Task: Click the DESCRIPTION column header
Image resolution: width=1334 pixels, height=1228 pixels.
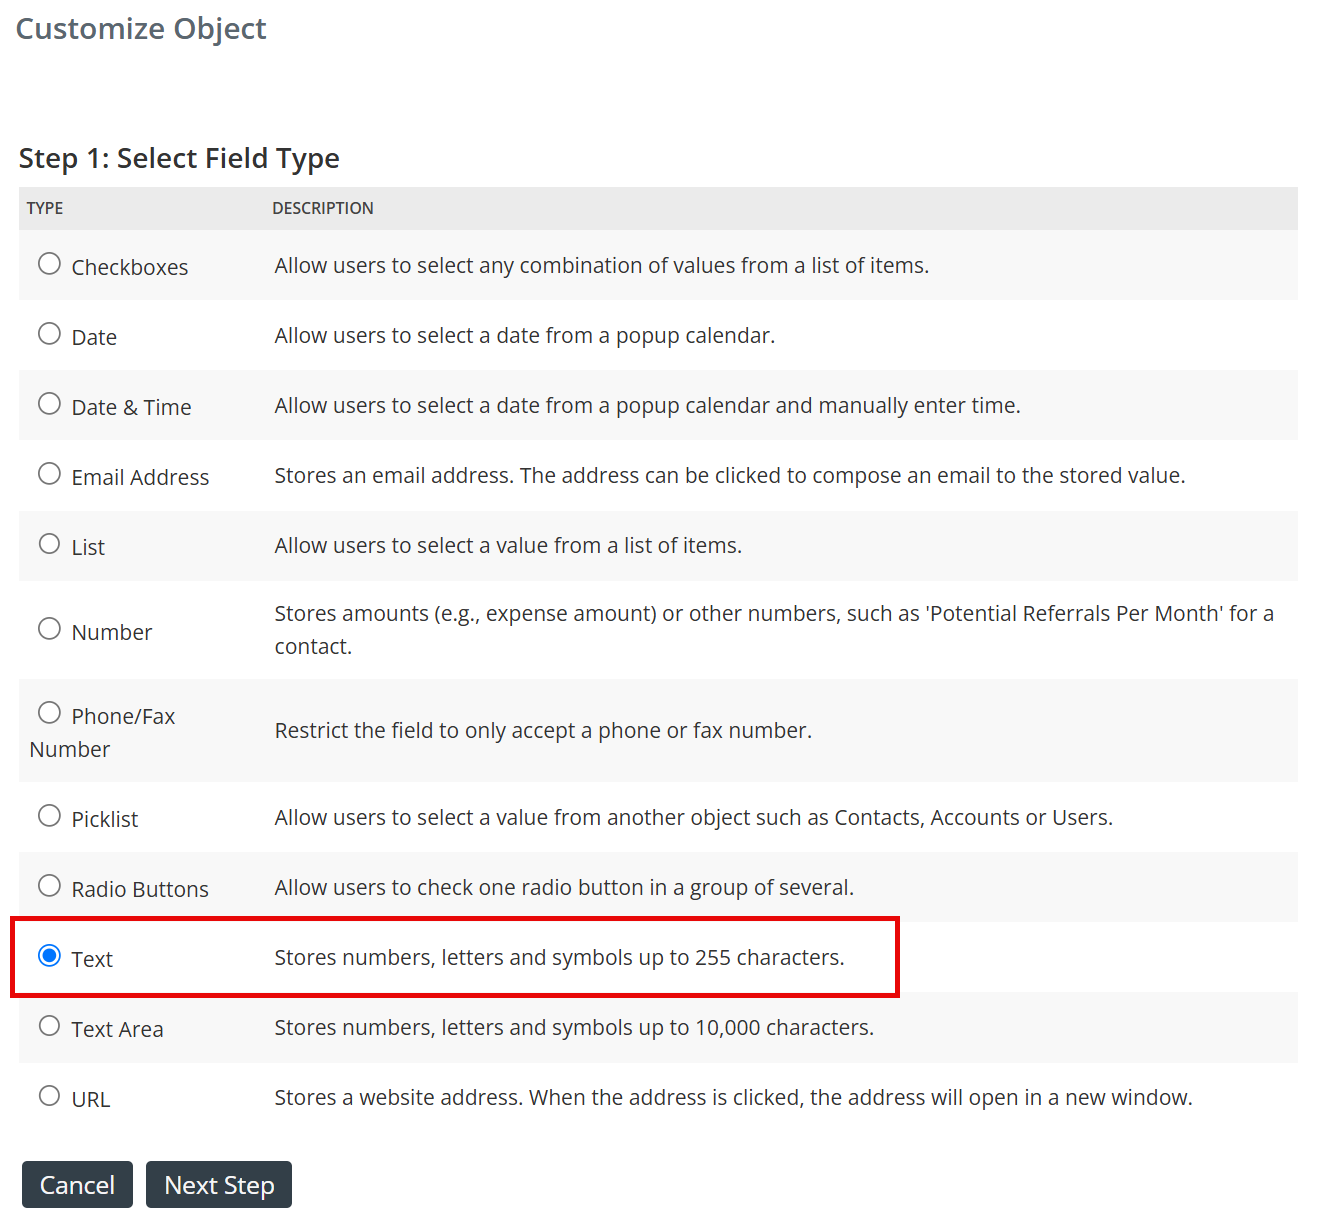Action: [x=323, y=208]
